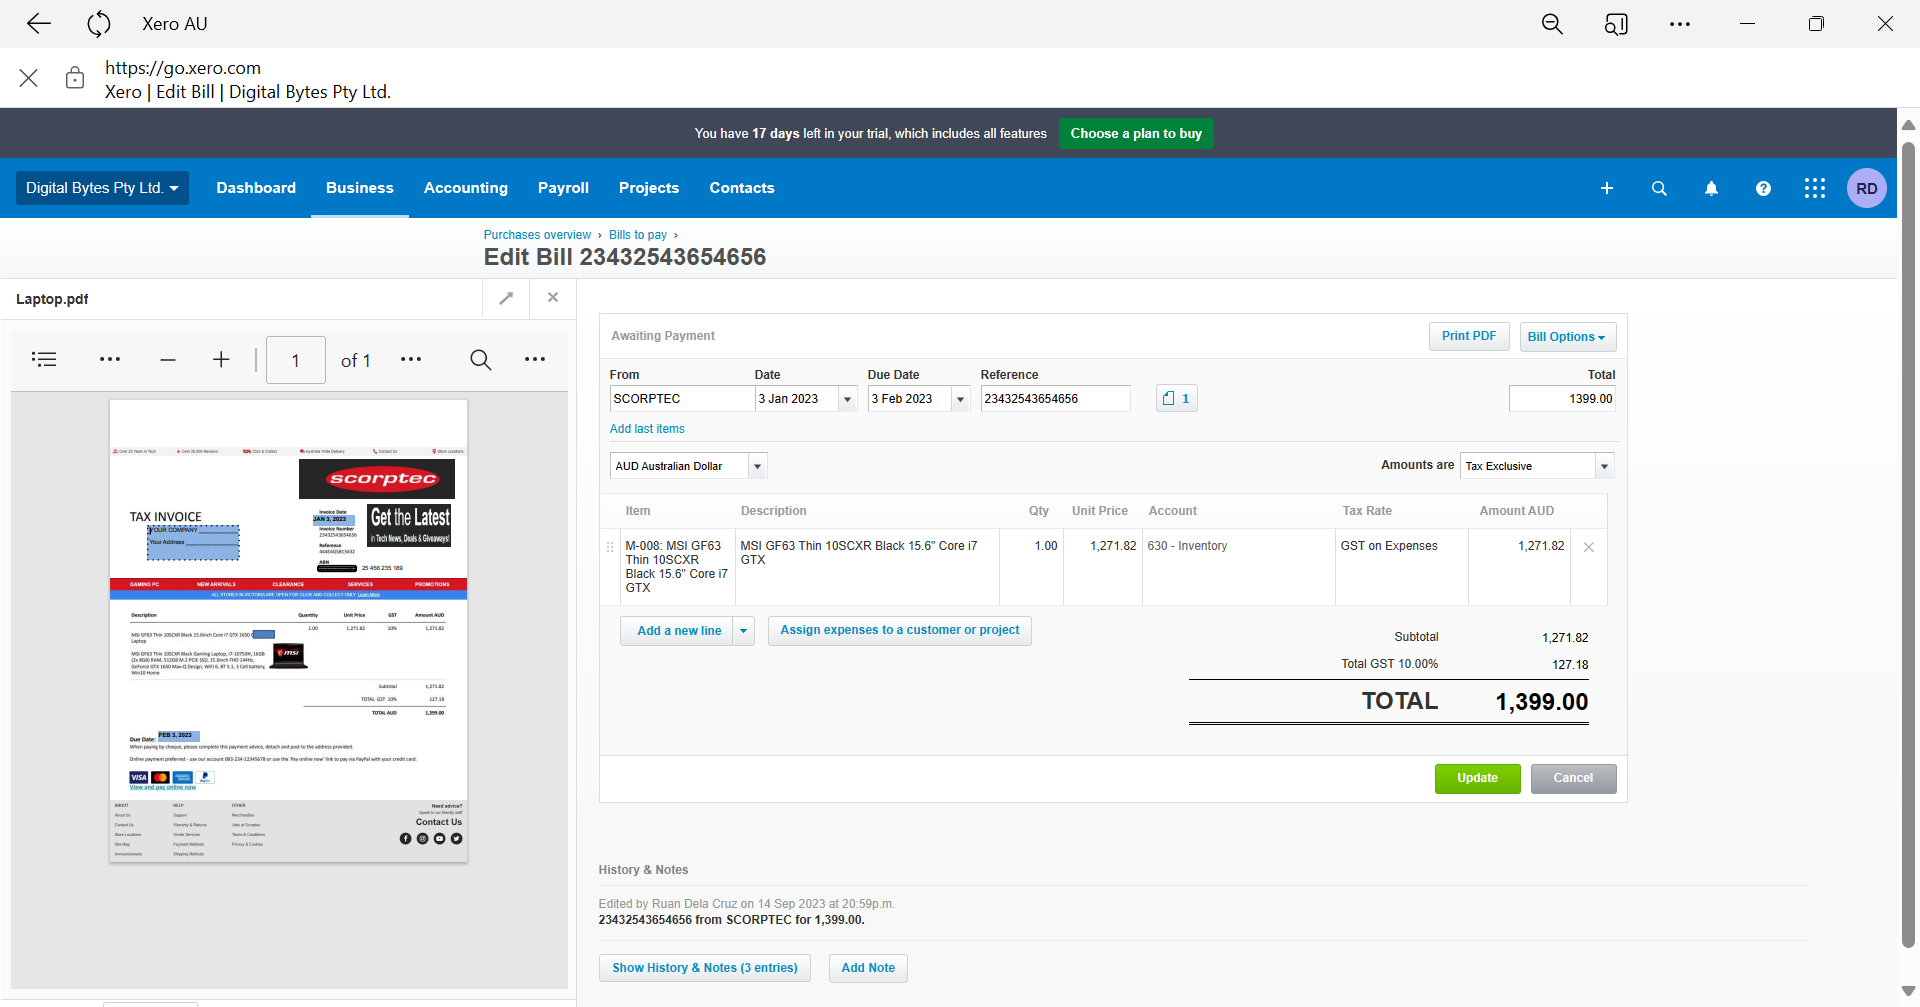
Task: Expand the Laptop.pdf preview to full view
Action: click(x=507, y=298)
